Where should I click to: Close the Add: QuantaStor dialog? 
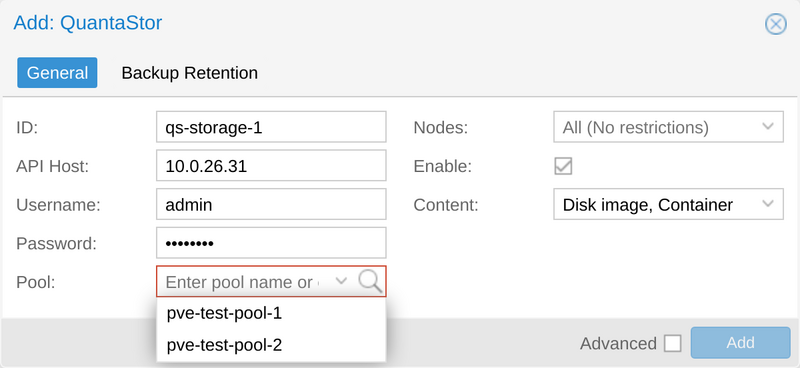776,24
